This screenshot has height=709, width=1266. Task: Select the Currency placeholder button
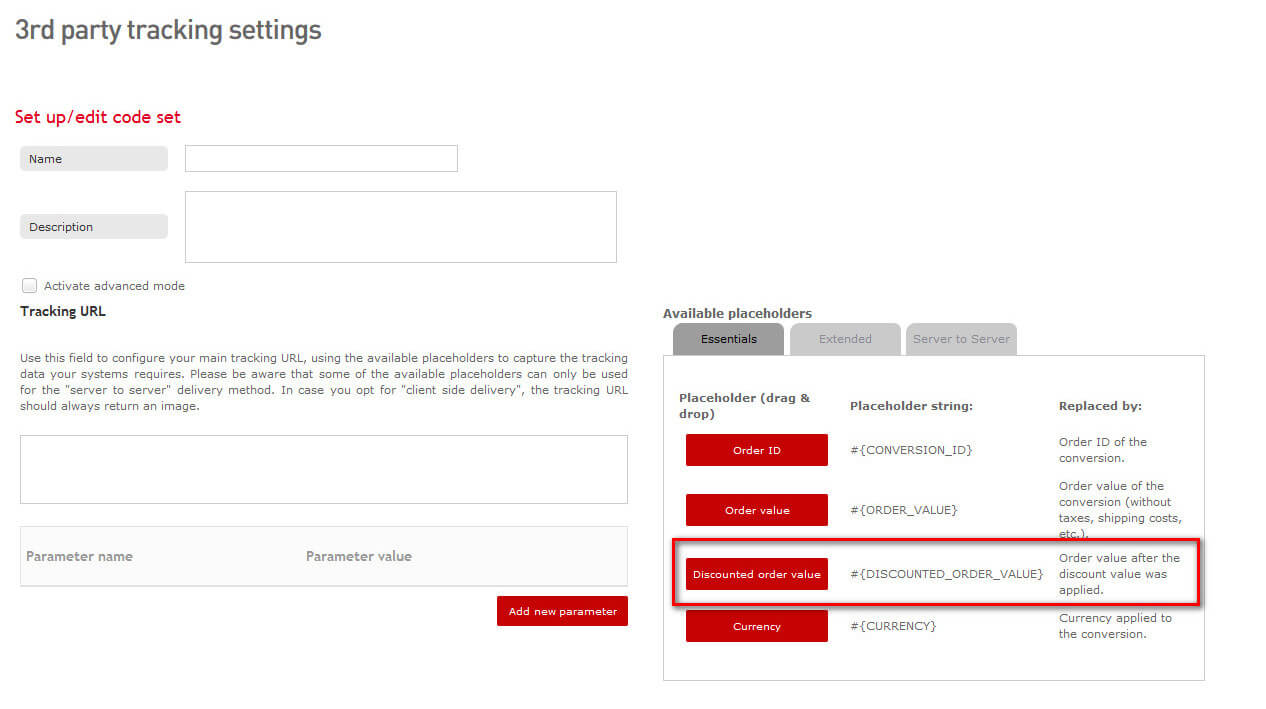point(757,626)
